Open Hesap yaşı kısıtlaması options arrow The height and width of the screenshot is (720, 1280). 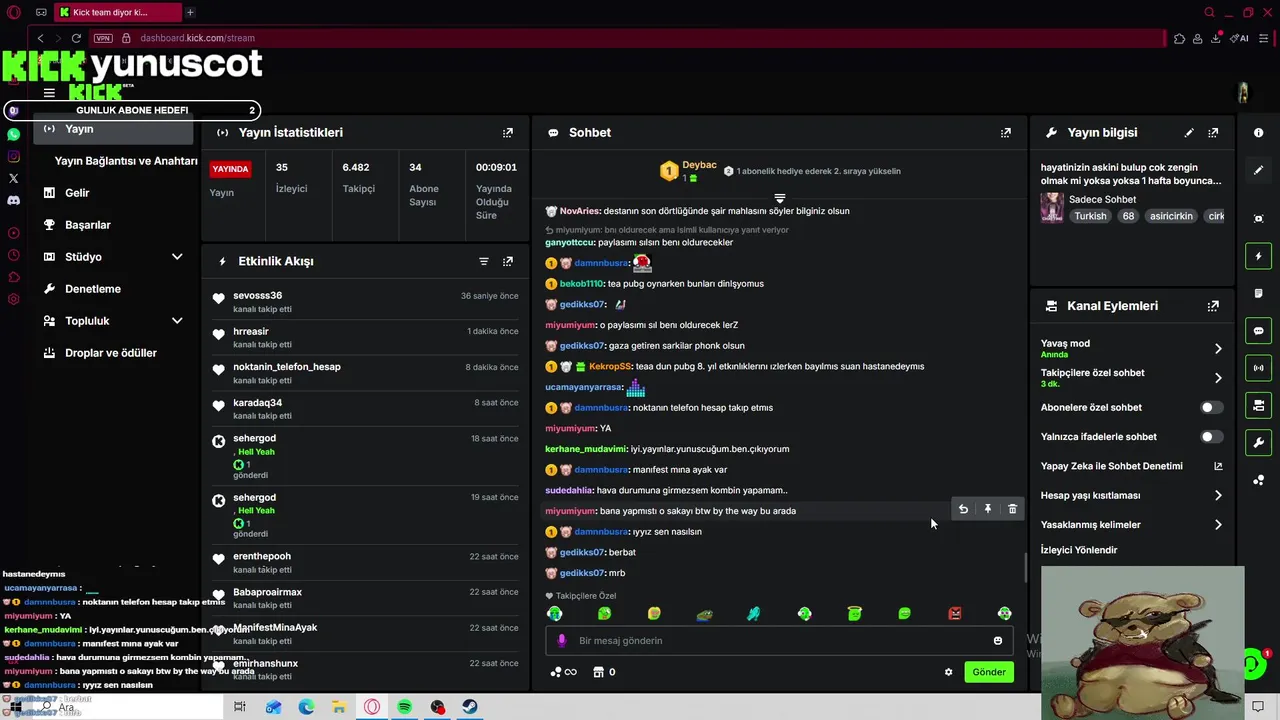(x=1218, y=495)
